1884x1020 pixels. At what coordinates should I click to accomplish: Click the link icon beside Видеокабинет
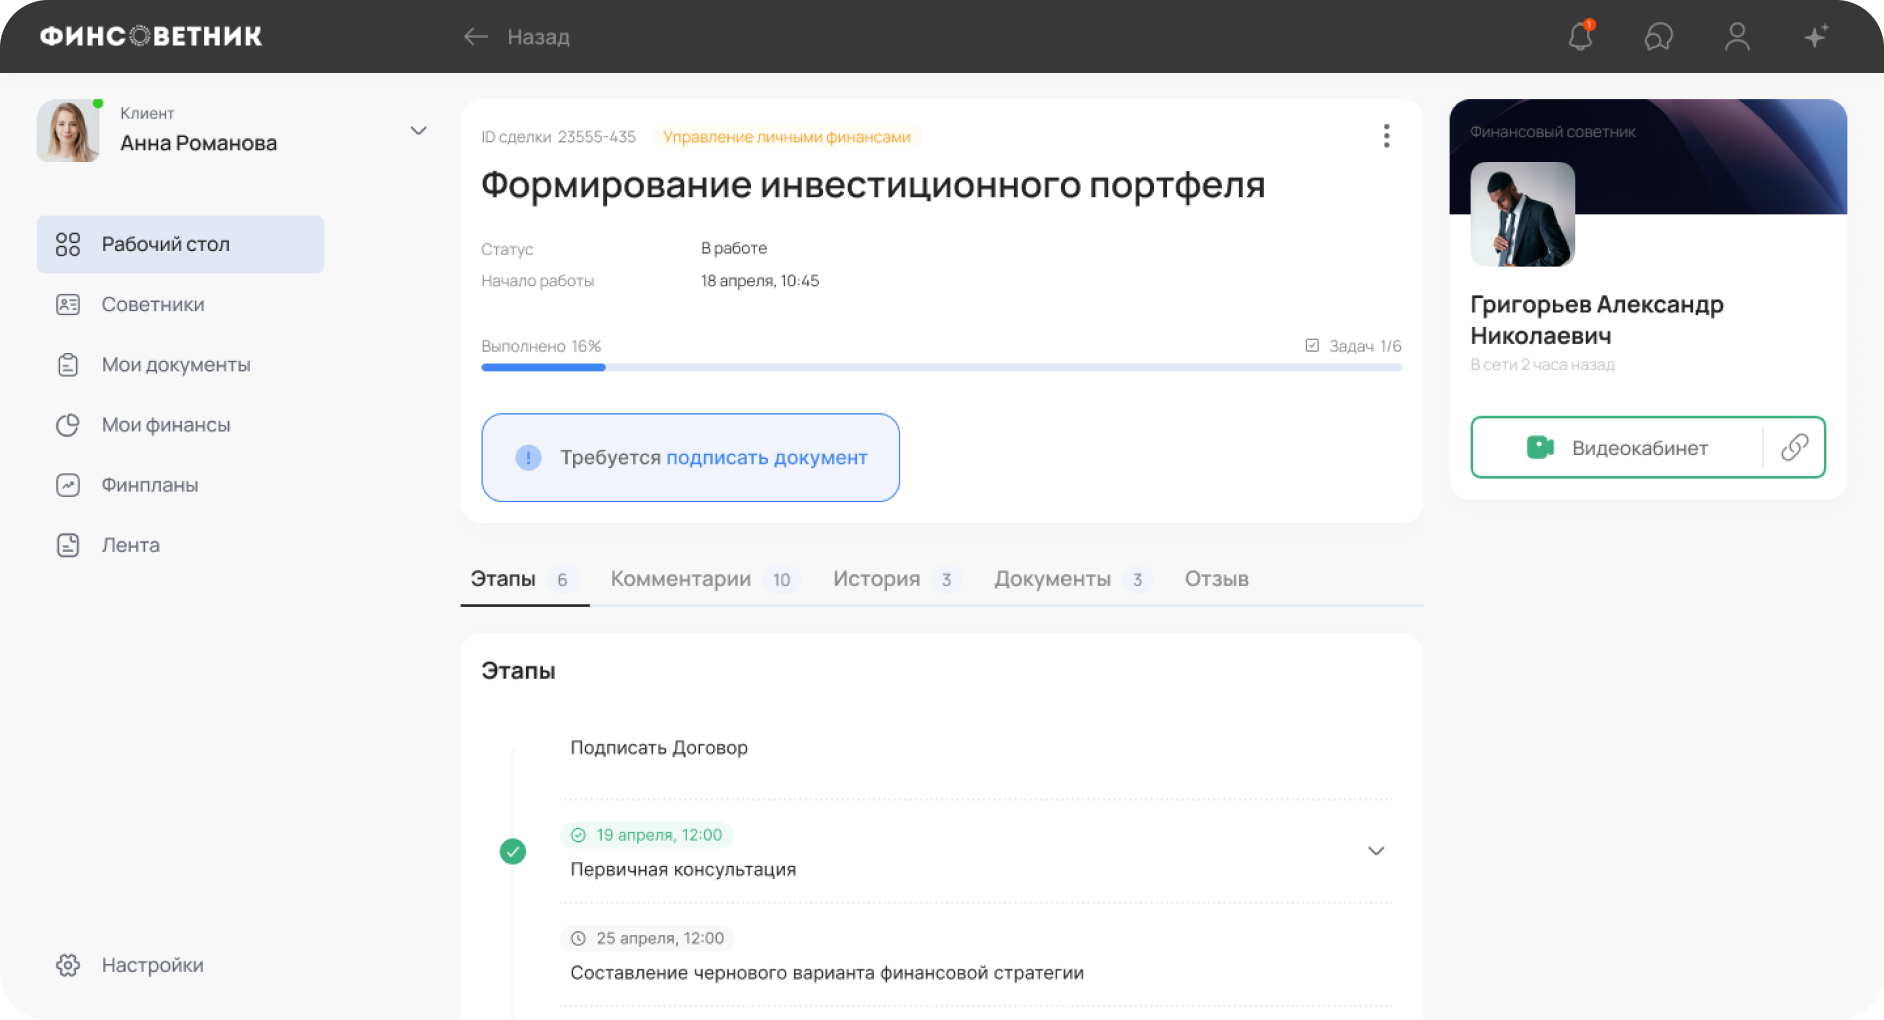point(1795,447)
